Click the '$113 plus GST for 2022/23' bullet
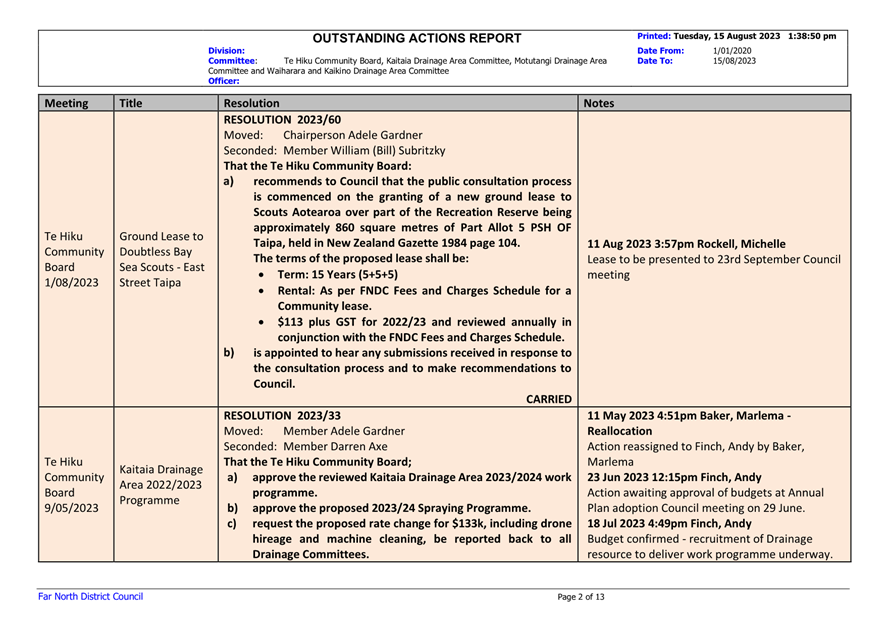885x626 pixels. point(424,330)
